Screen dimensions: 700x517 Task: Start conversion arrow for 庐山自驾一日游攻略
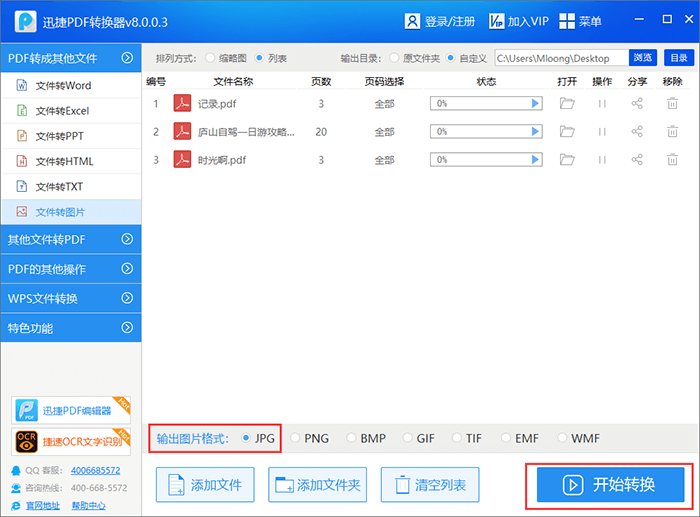click(535, 132)
